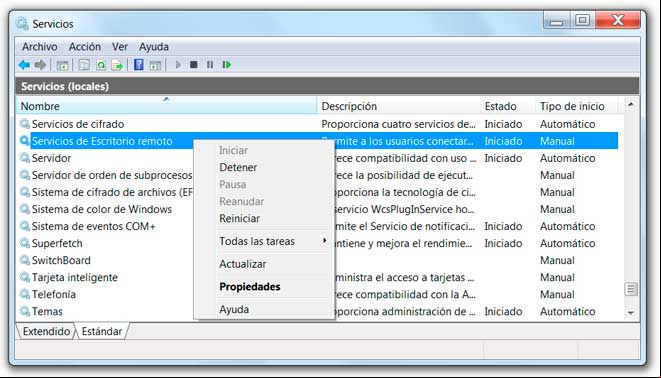Image resolution: width=661 pixels, height=378 pixels.
Task: Click the Forward arrow toolbar icon
Action: click(40, 65)
